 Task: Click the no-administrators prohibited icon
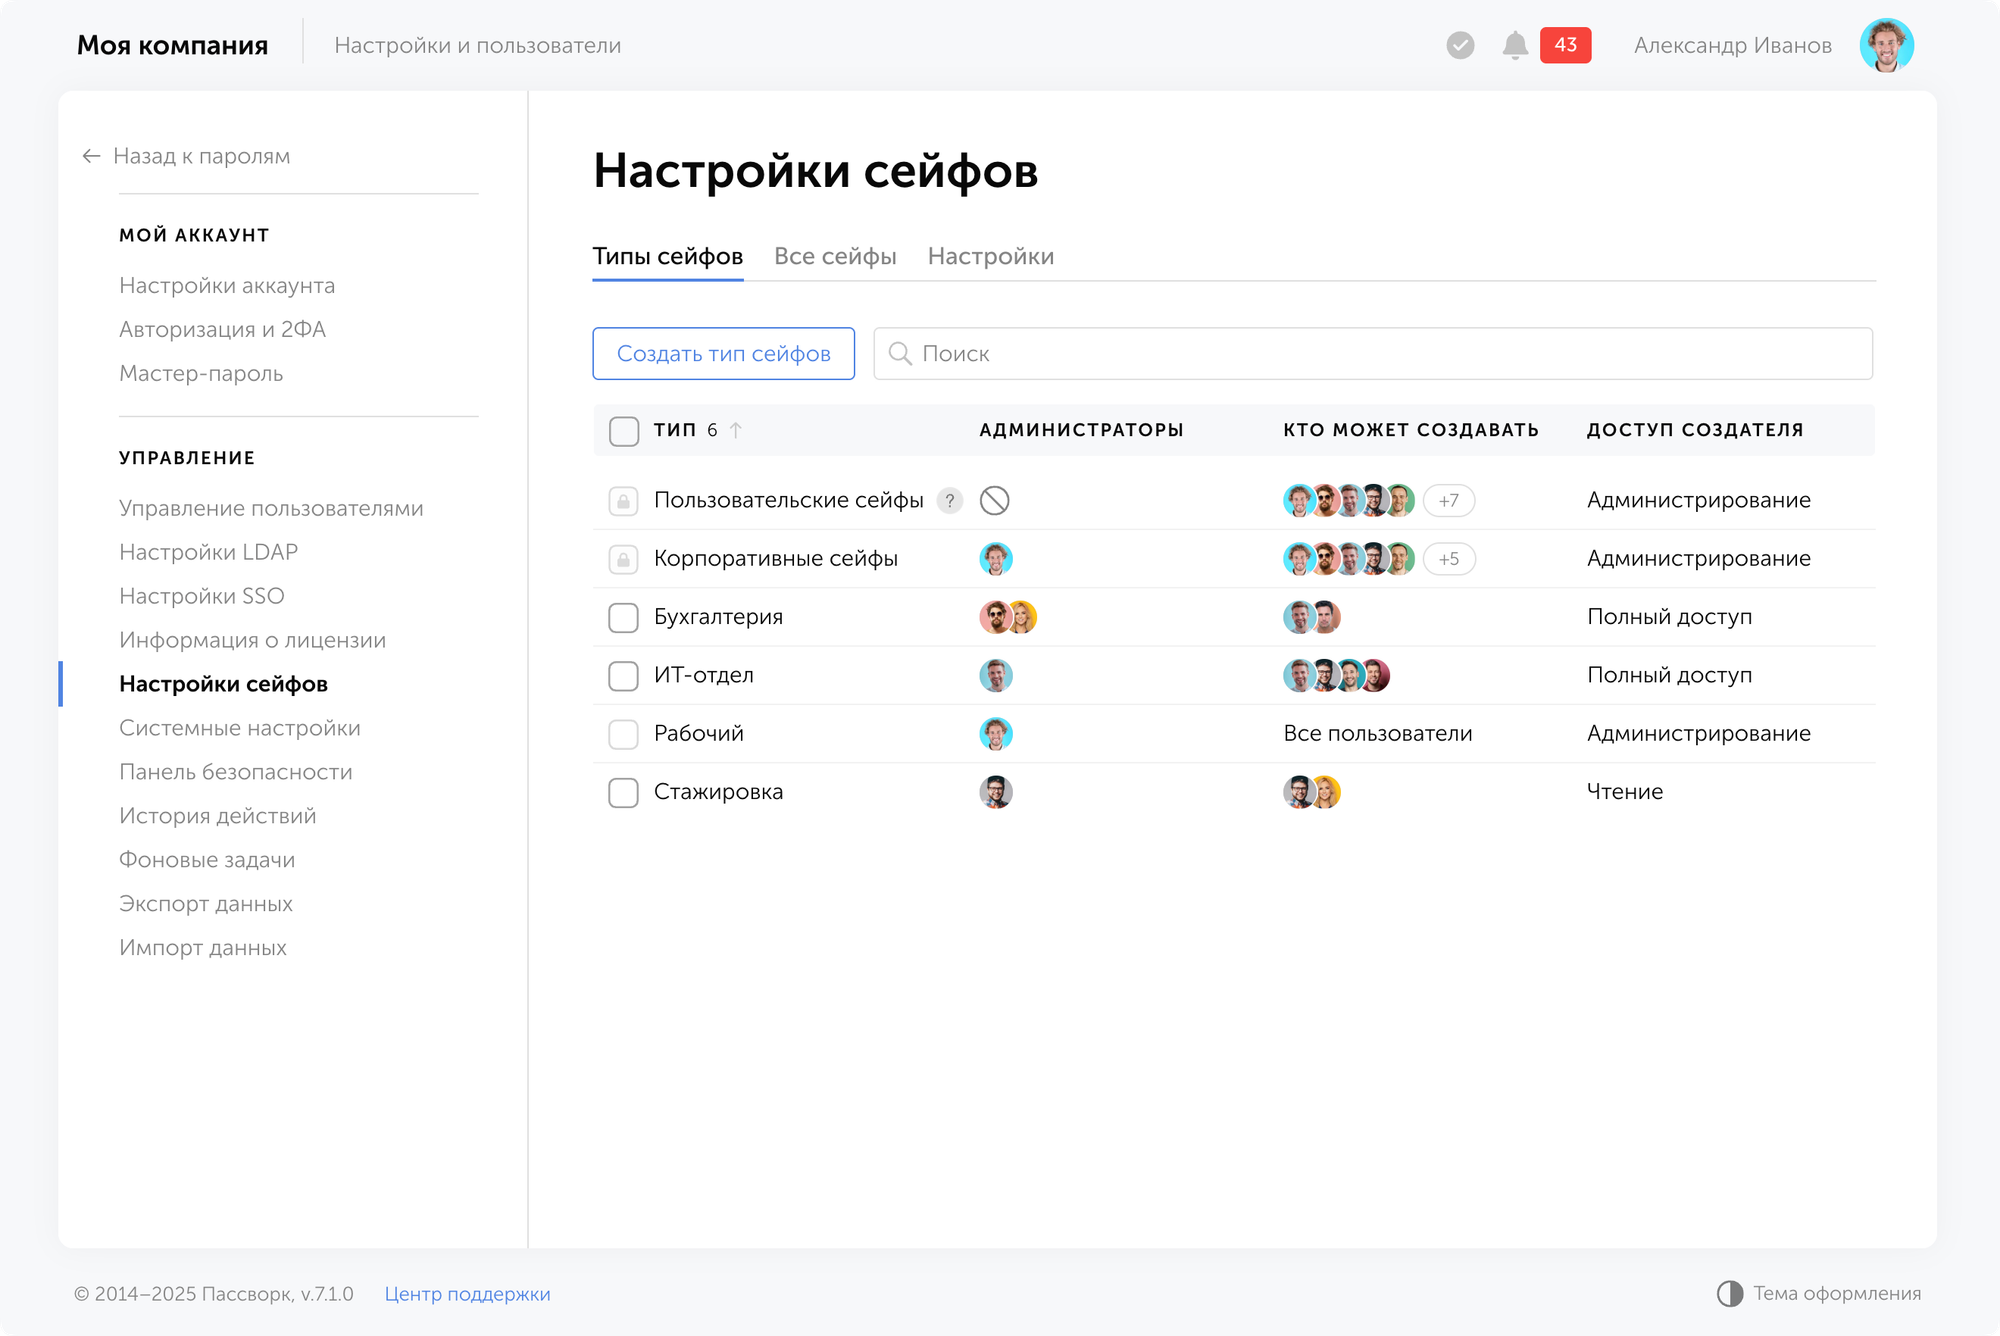click(994, 500)
